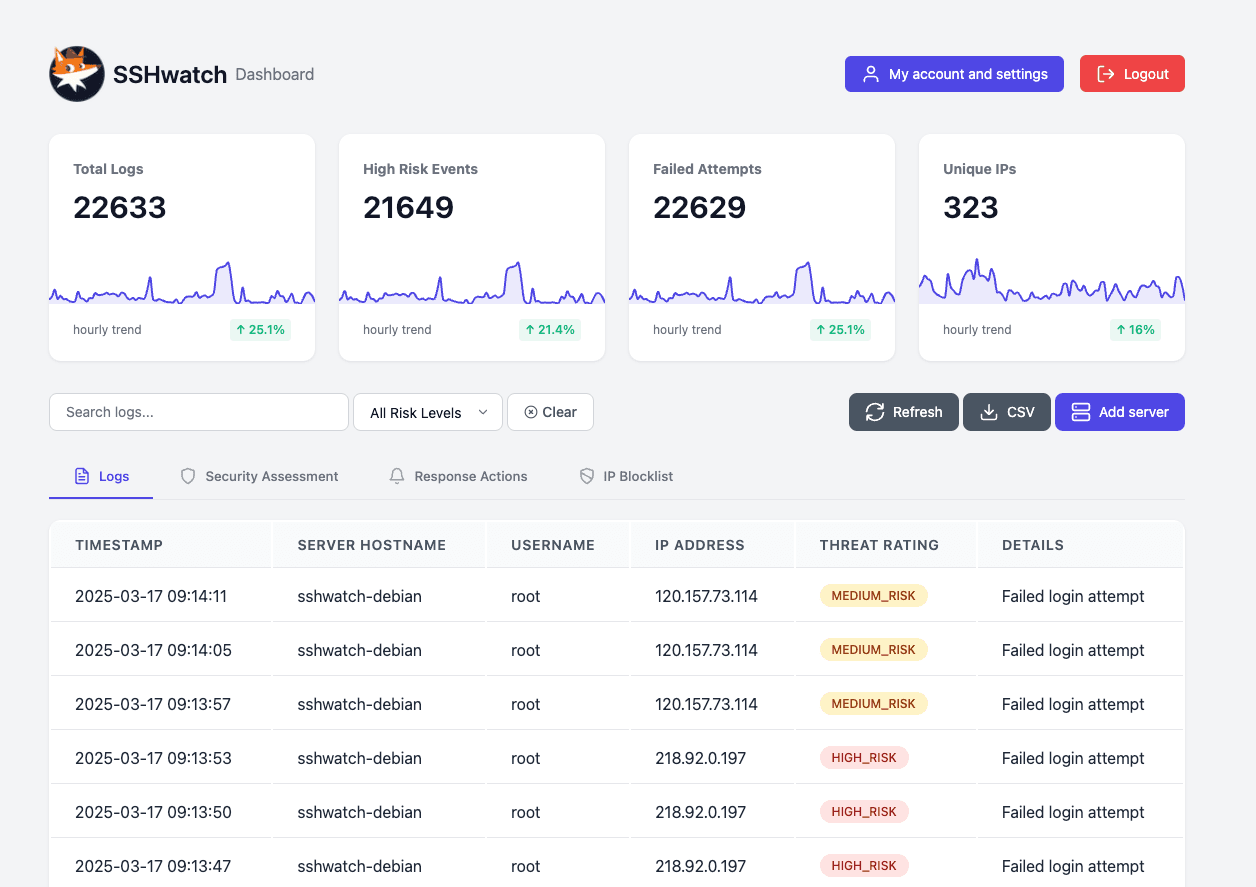Open the IP Blocklist tab
Image resolution: width=1256 pixels, height=887 pixels.
637,477
